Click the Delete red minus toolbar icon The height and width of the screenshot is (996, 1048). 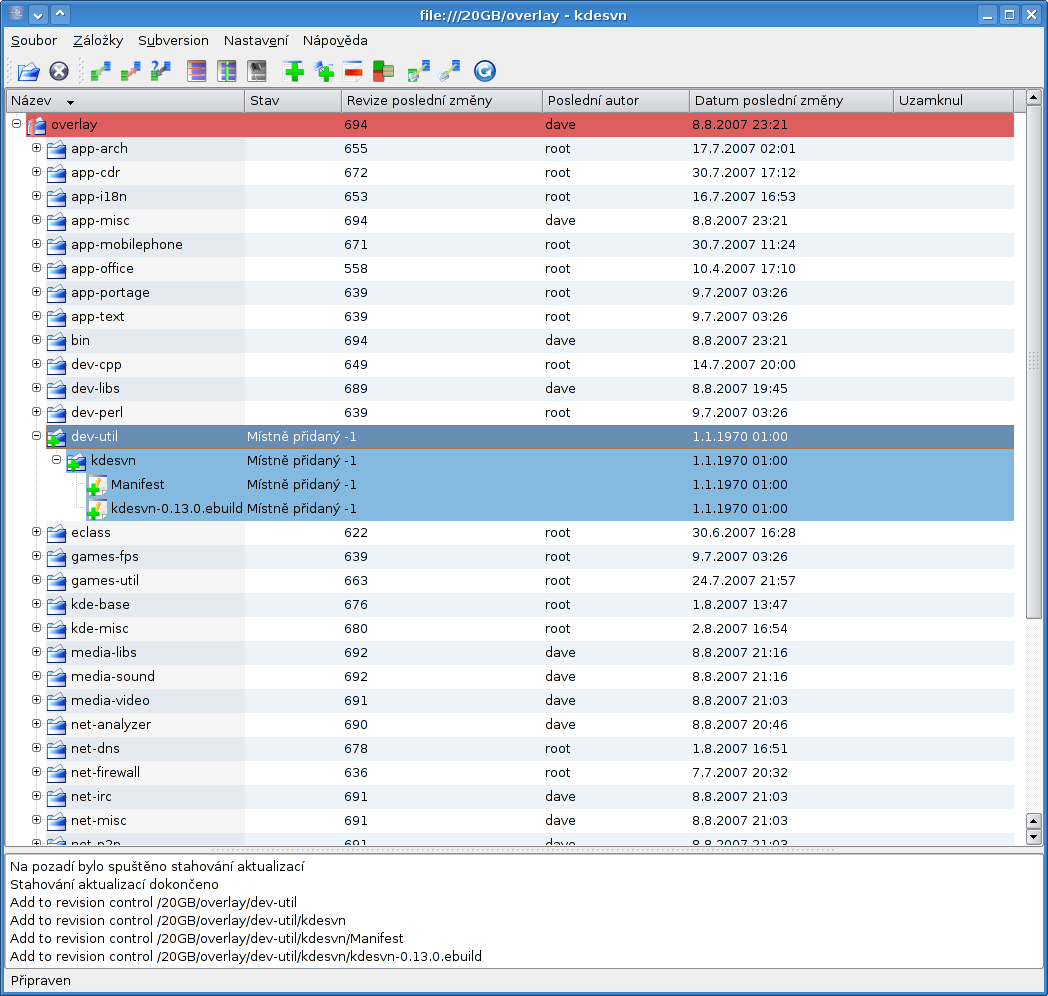point(354,71)
